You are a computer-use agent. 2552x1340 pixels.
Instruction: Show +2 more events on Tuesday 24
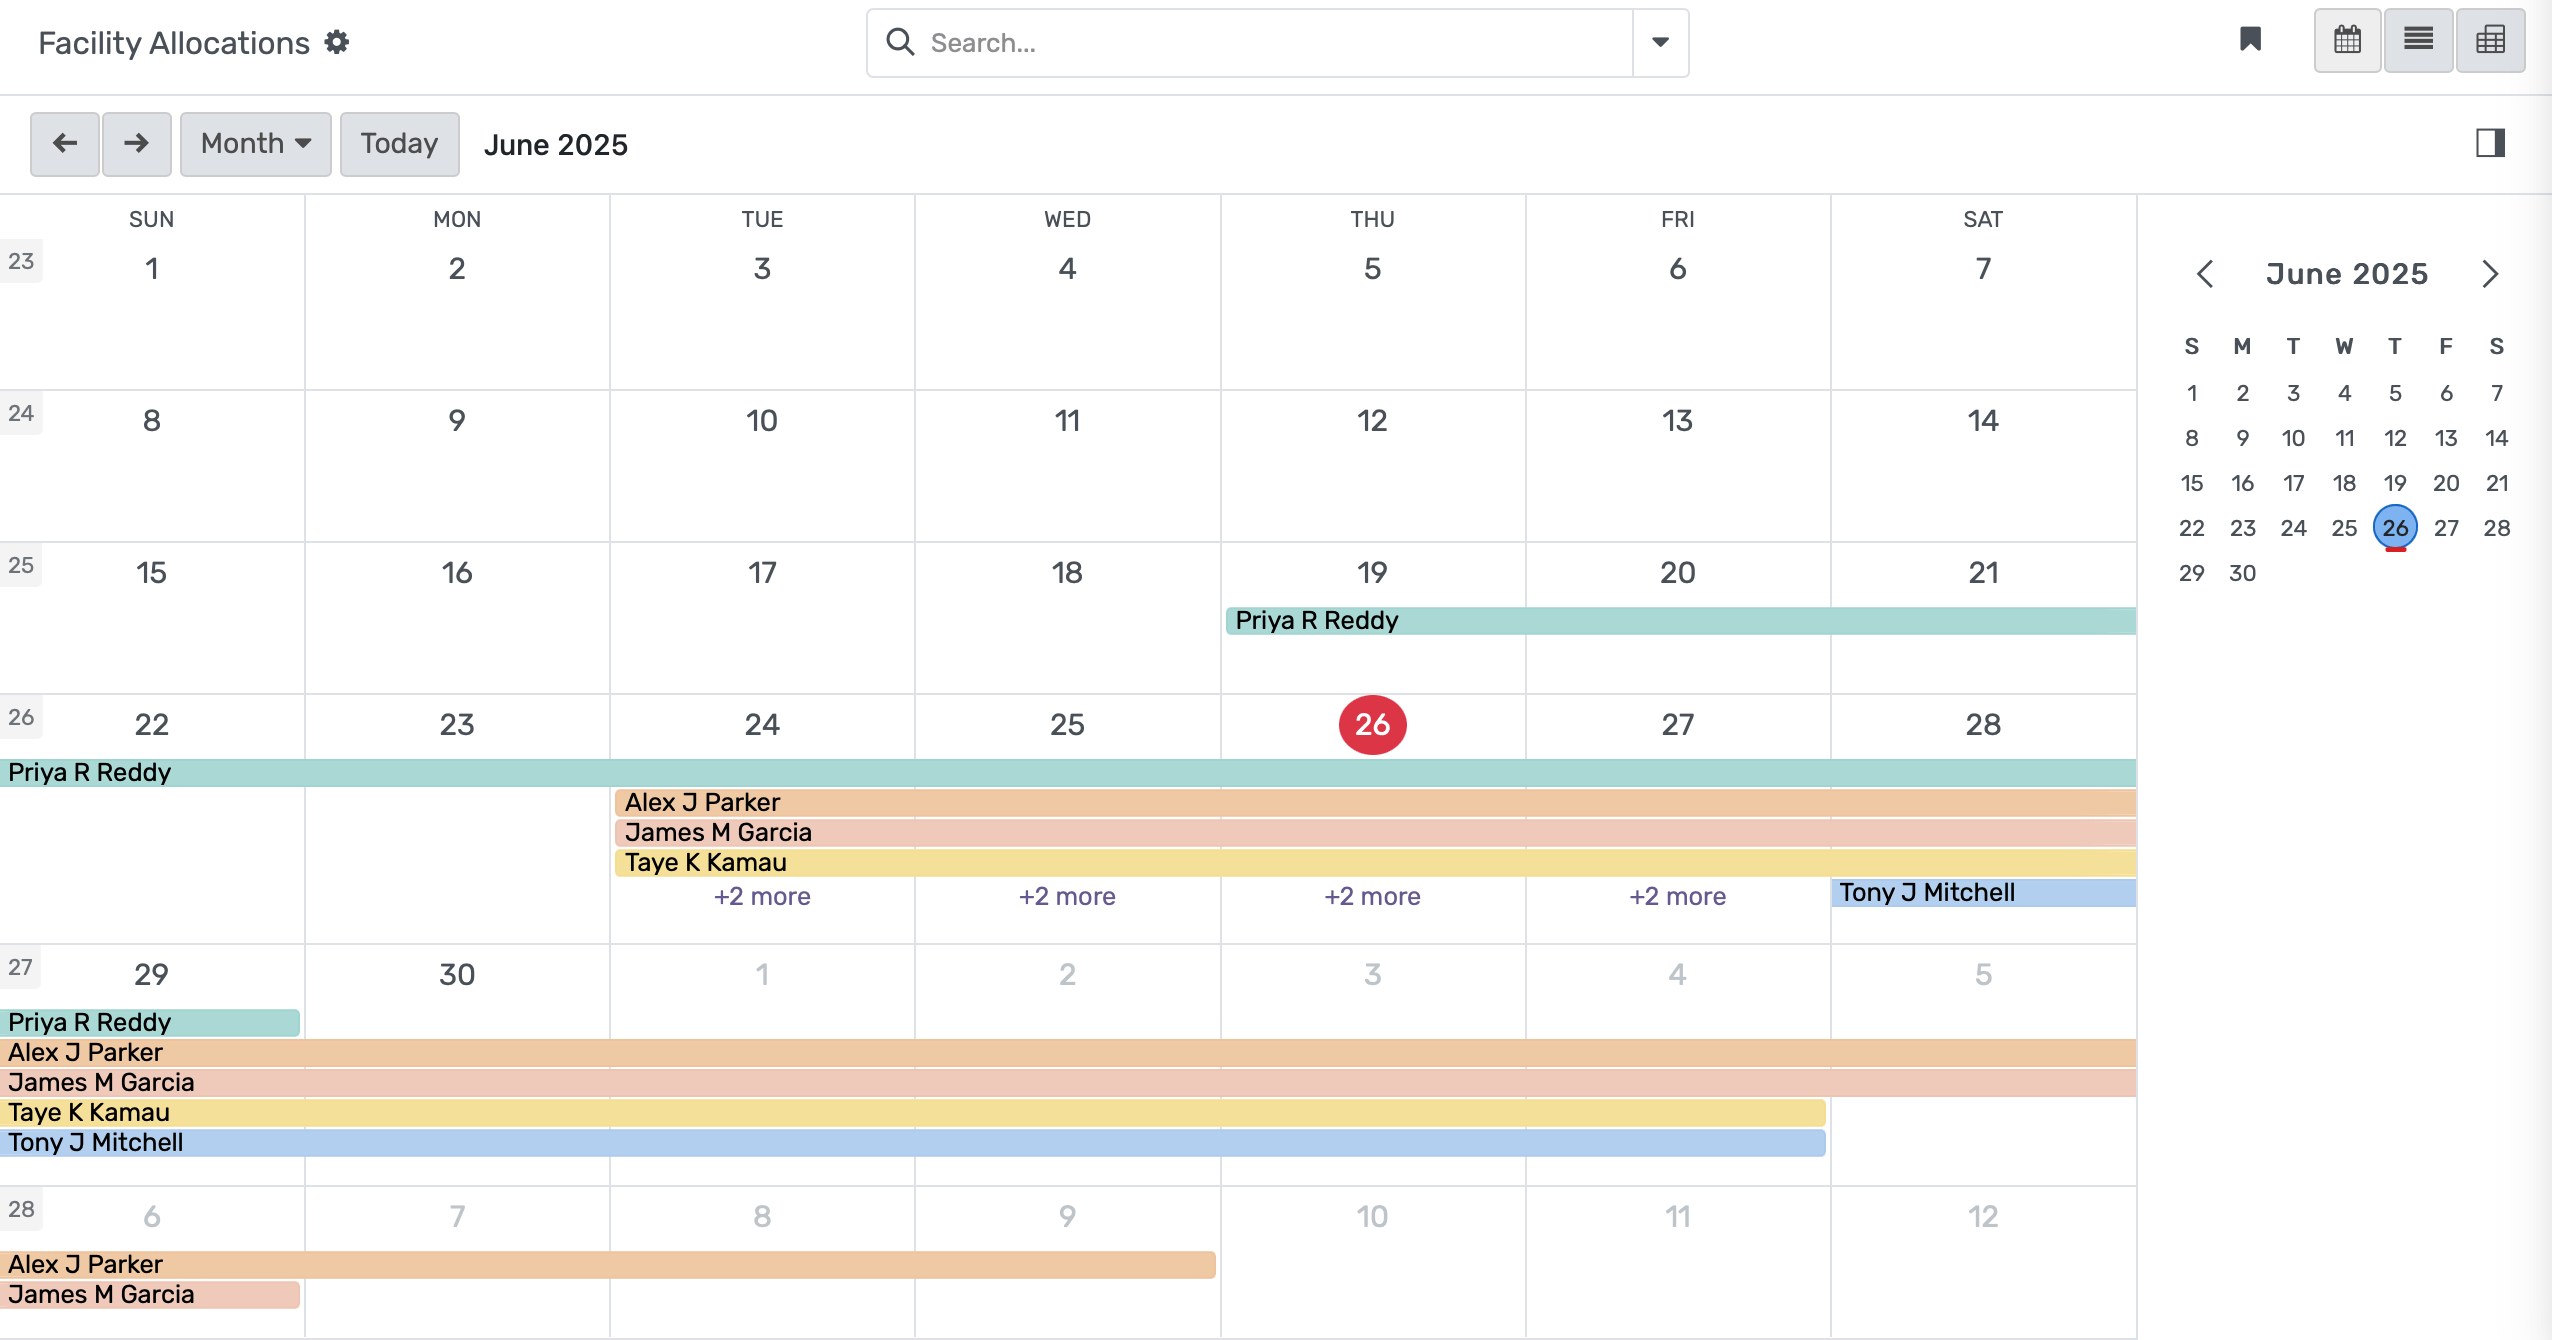(x=762, y=896)
